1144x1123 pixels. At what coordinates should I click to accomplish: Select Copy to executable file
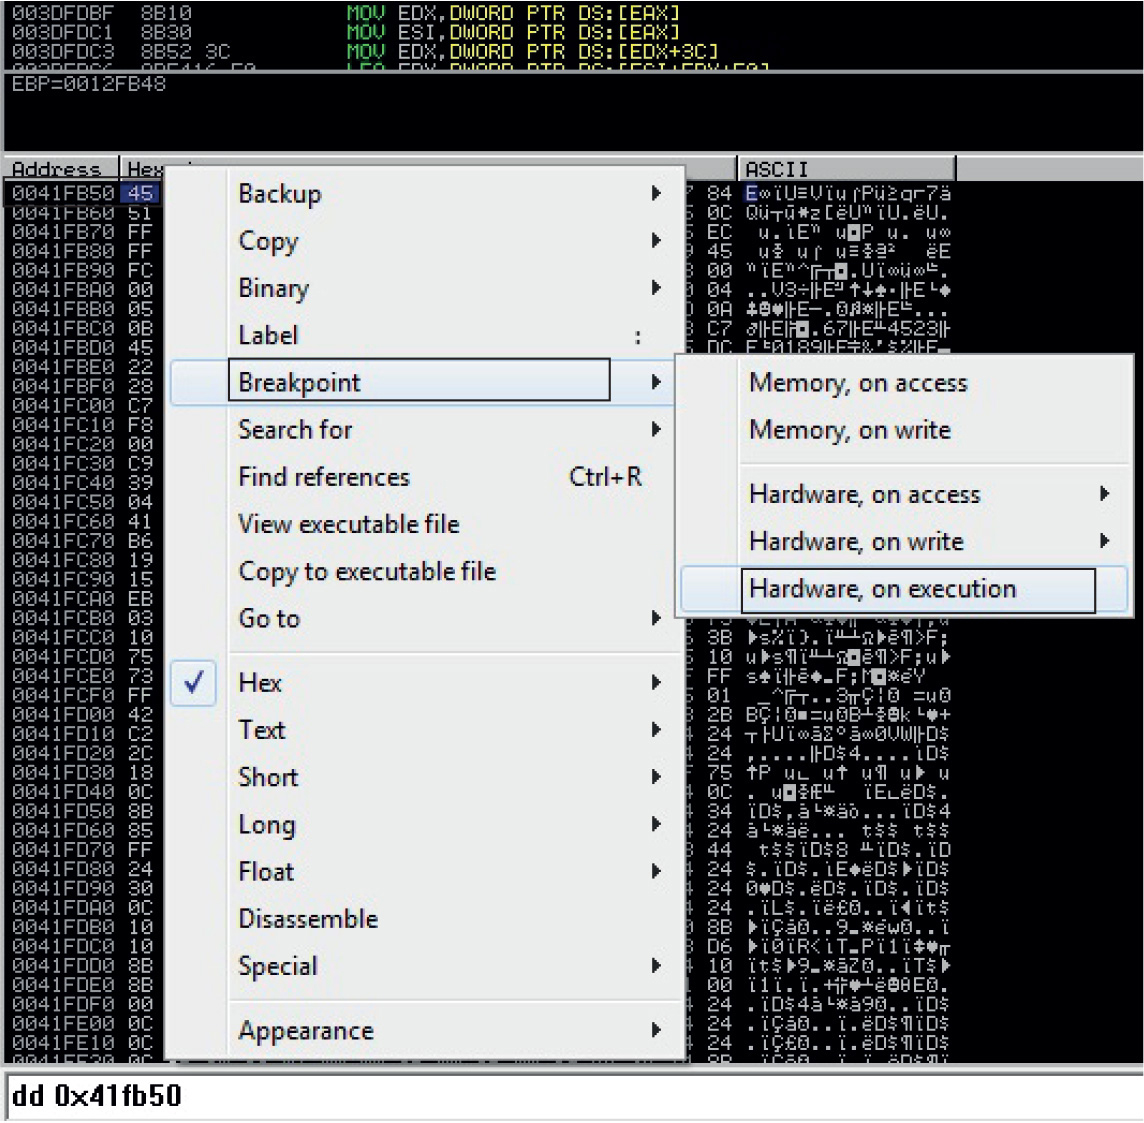point(427,571)
